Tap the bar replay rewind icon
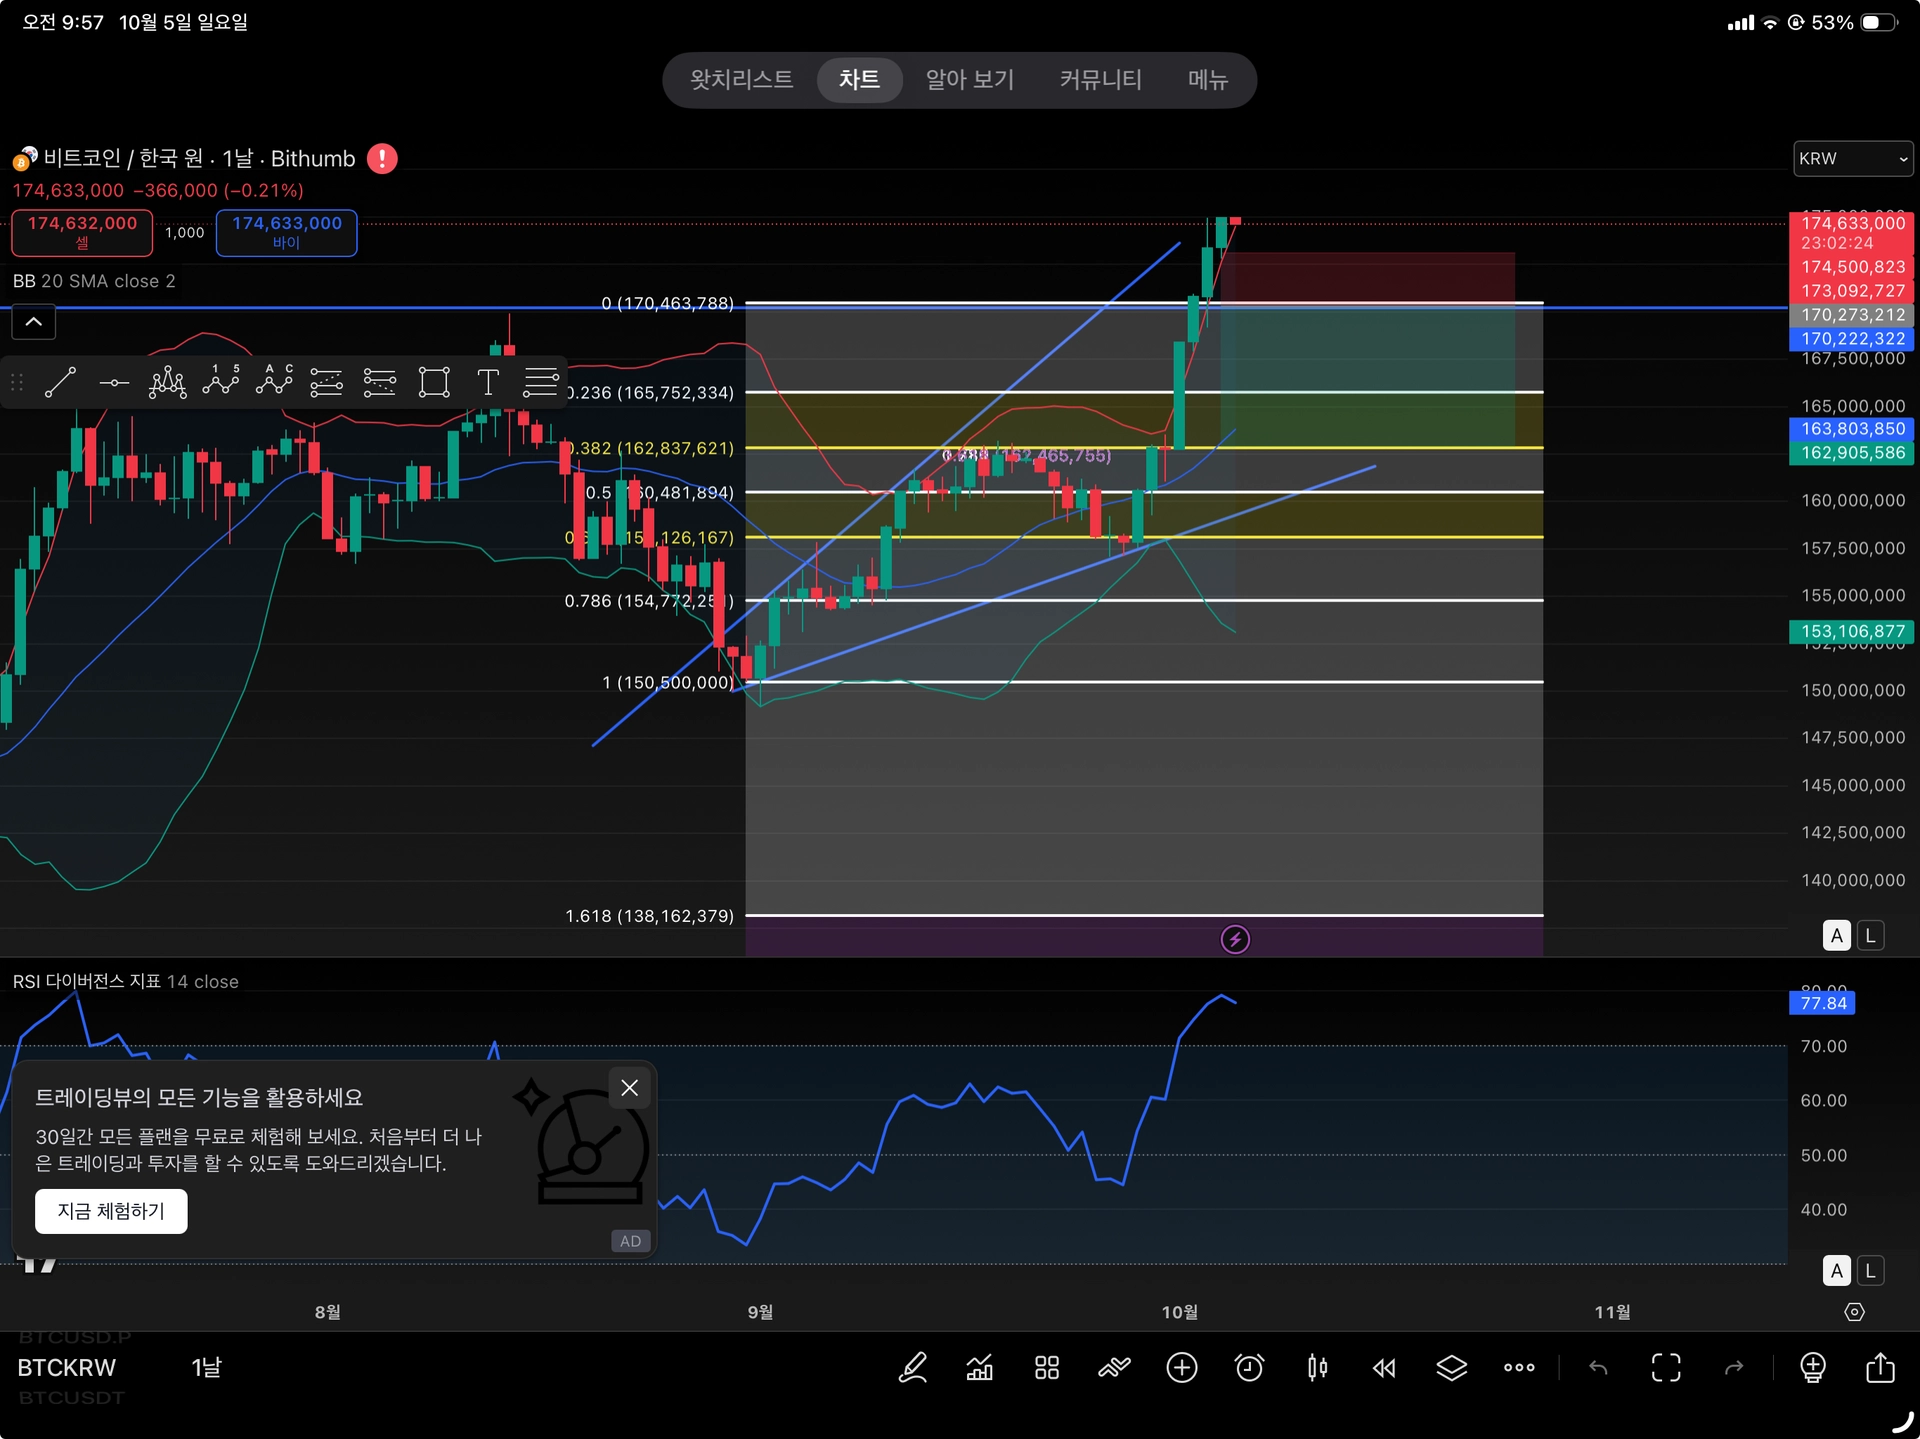The height and width of the screenshot is (1439, 1920). point(1384,1367)
